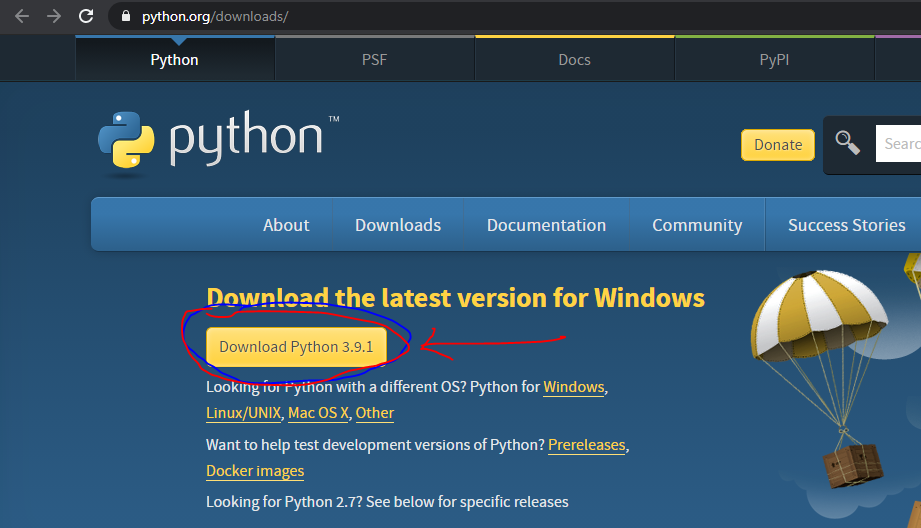Image resolution: width=921 pixels, height=528 pixels.
Task: Open the Community menu item
Action: 697,225
